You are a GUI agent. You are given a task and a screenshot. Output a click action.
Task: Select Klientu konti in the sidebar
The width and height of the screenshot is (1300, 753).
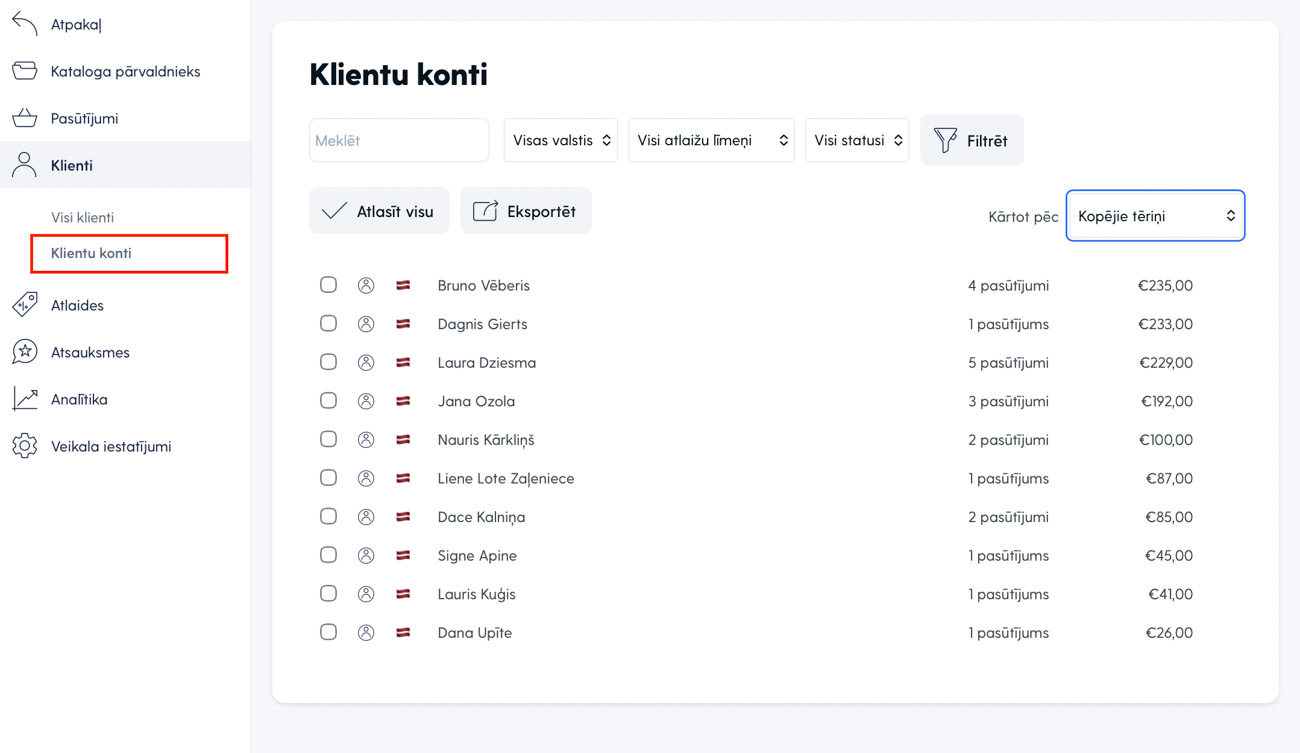click(91, 253)
